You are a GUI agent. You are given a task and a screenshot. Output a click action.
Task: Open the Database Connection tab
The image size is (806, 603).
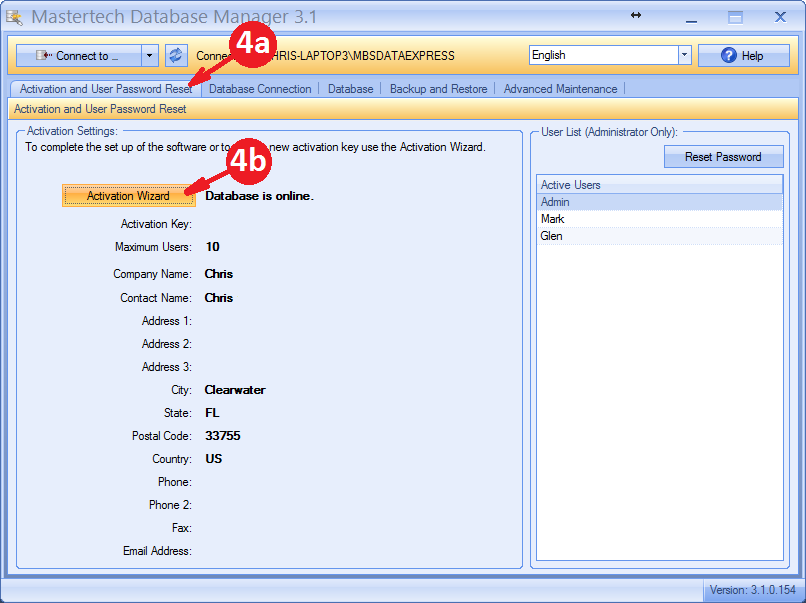click(260, 89)
